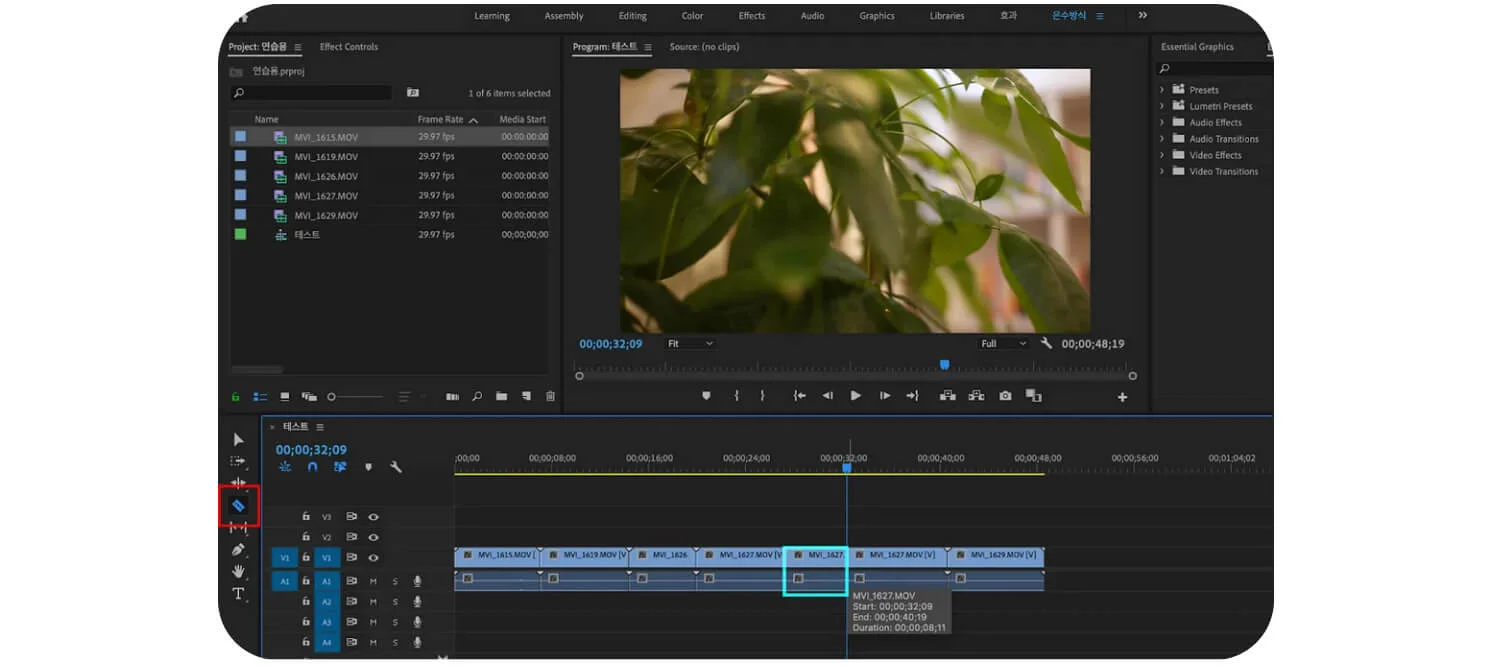Viewport: 1492px width, 666px height.
Task: Click the Lift button
Action: pos(947,396)
